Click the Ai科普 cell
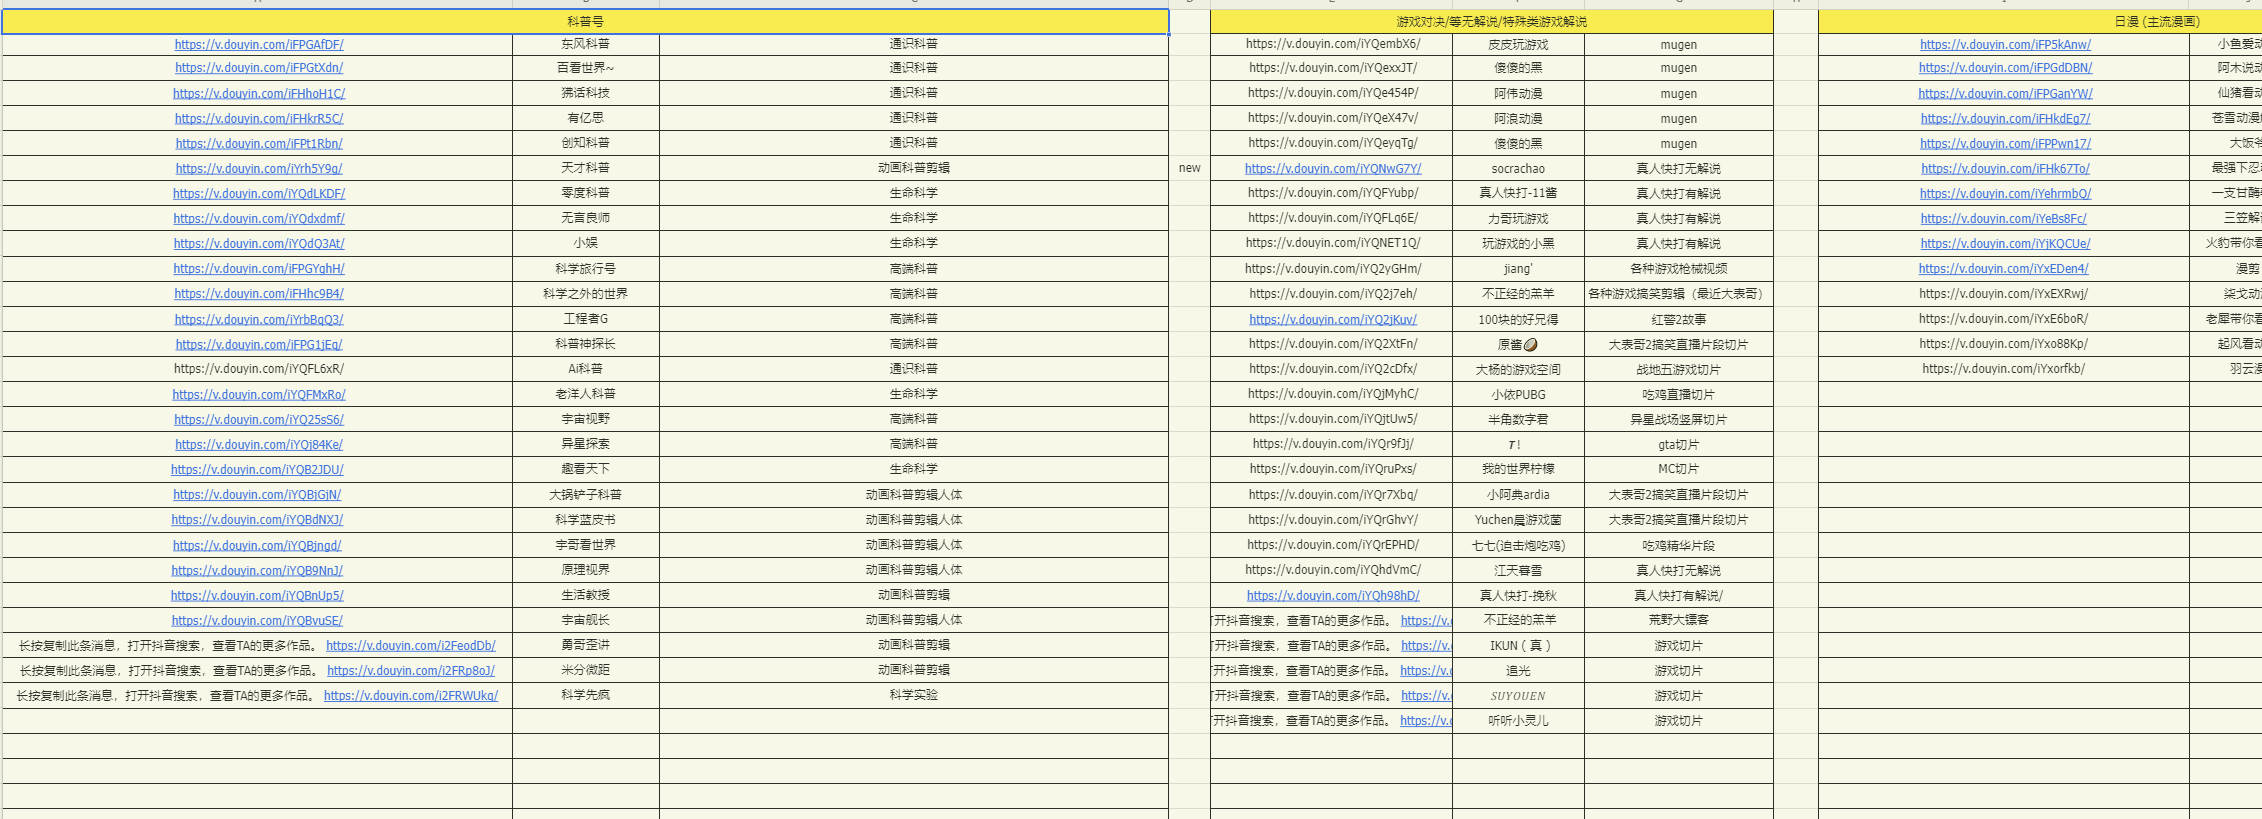The height and width of the screenshot is (819, 2262). 585,369
